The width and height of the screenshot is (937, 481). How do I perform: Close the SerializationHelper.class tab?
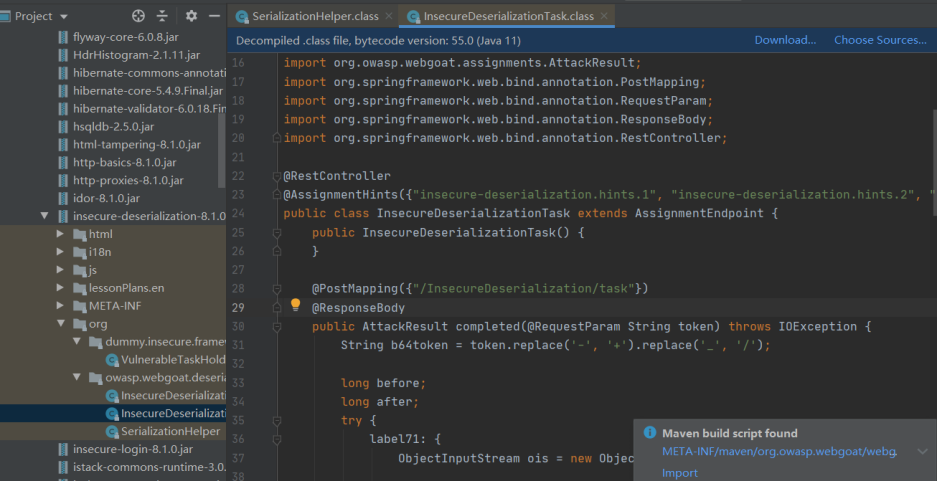point(386,17)
